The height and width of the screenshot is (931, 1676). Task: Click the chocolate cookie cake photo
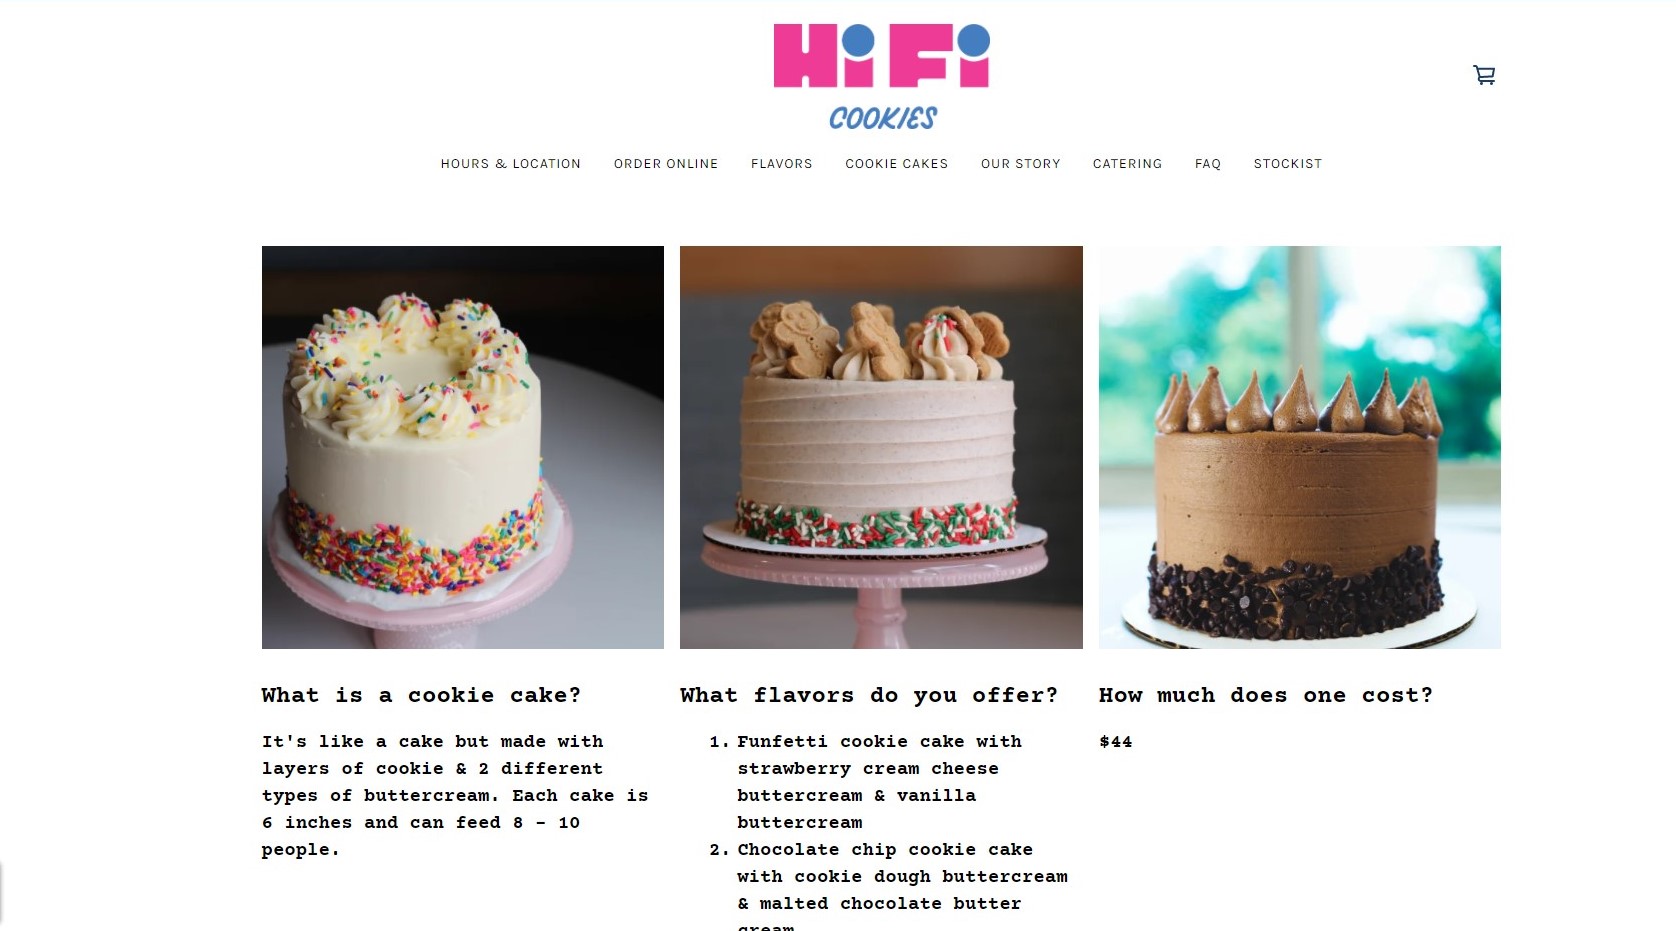1300,447
